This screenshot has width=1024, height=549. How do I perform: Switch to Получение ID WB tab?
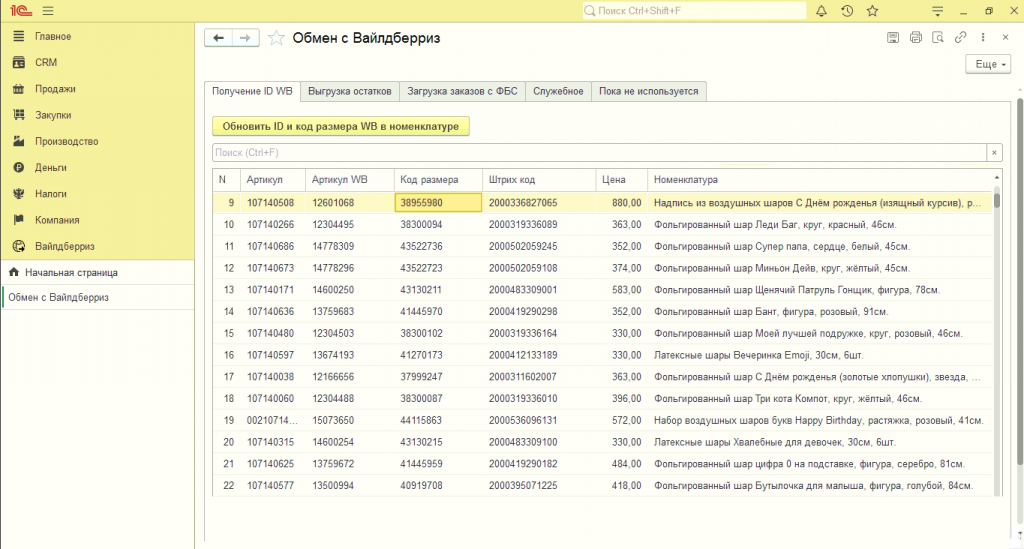pos(252,91)
